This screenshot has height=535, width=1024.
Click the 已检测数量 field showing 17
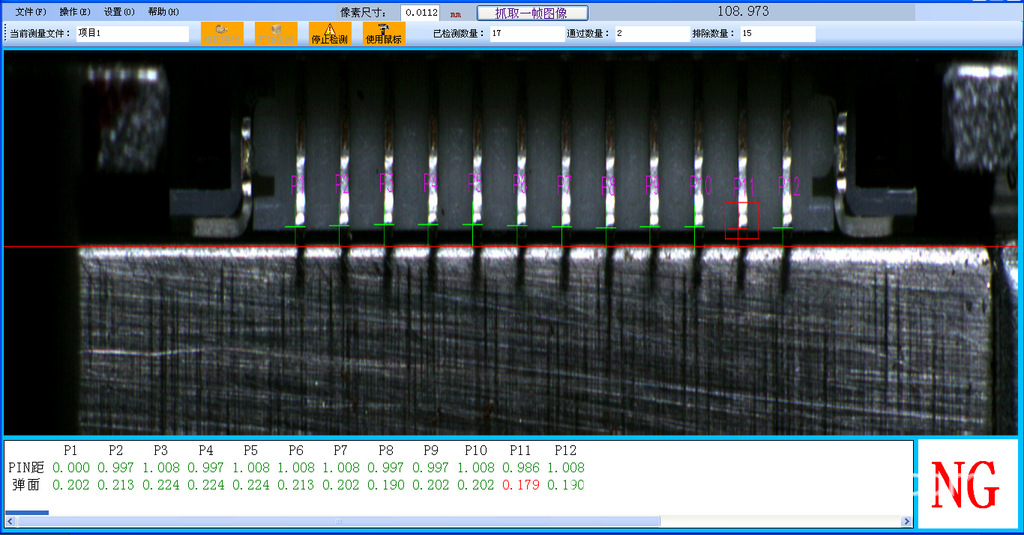(526, 34)
